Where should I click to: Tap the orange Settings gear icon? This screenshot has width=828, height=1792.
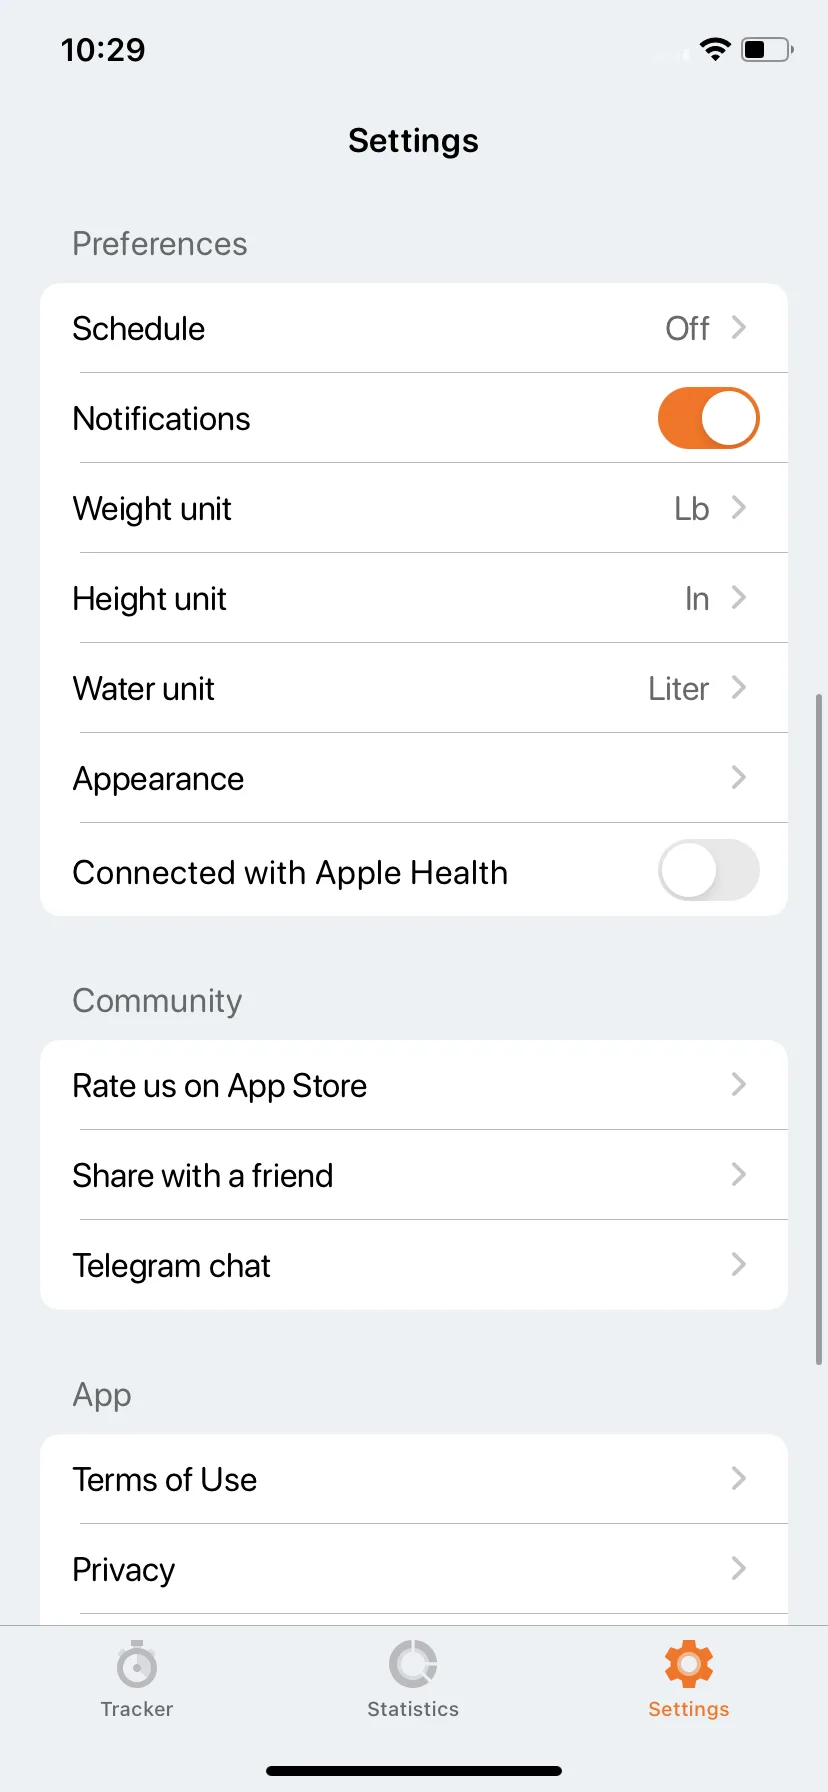coord(689,1664)
